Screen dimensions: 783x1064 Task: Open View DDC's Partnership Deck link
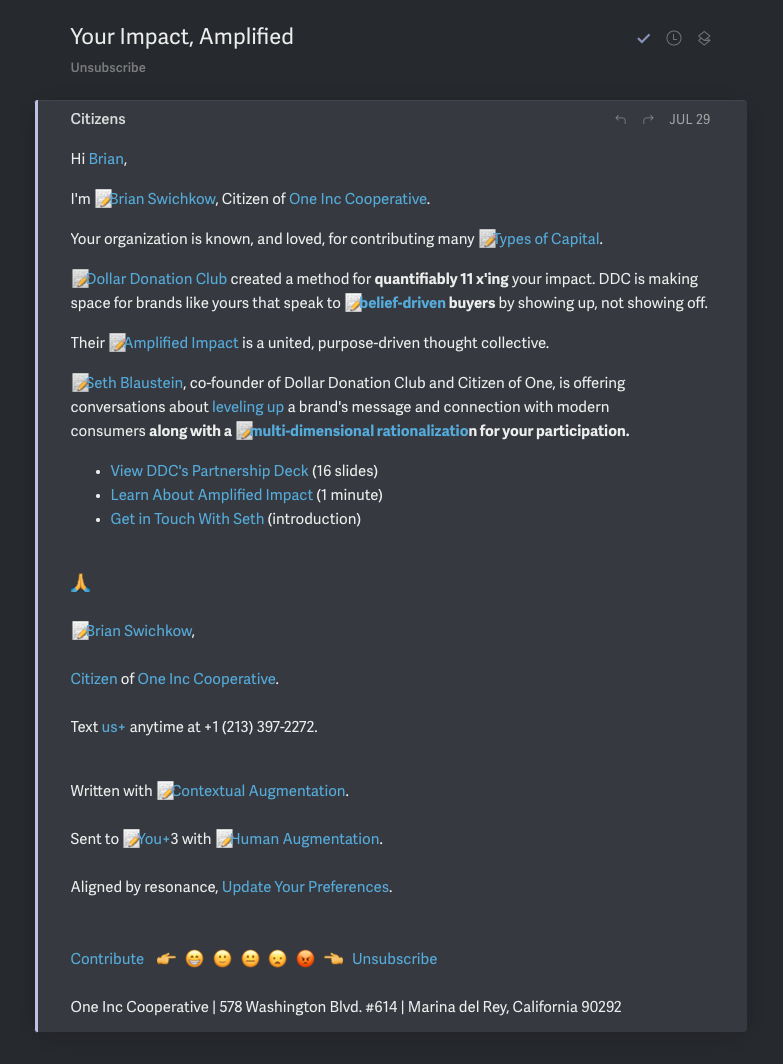click(x=209, y=471)
